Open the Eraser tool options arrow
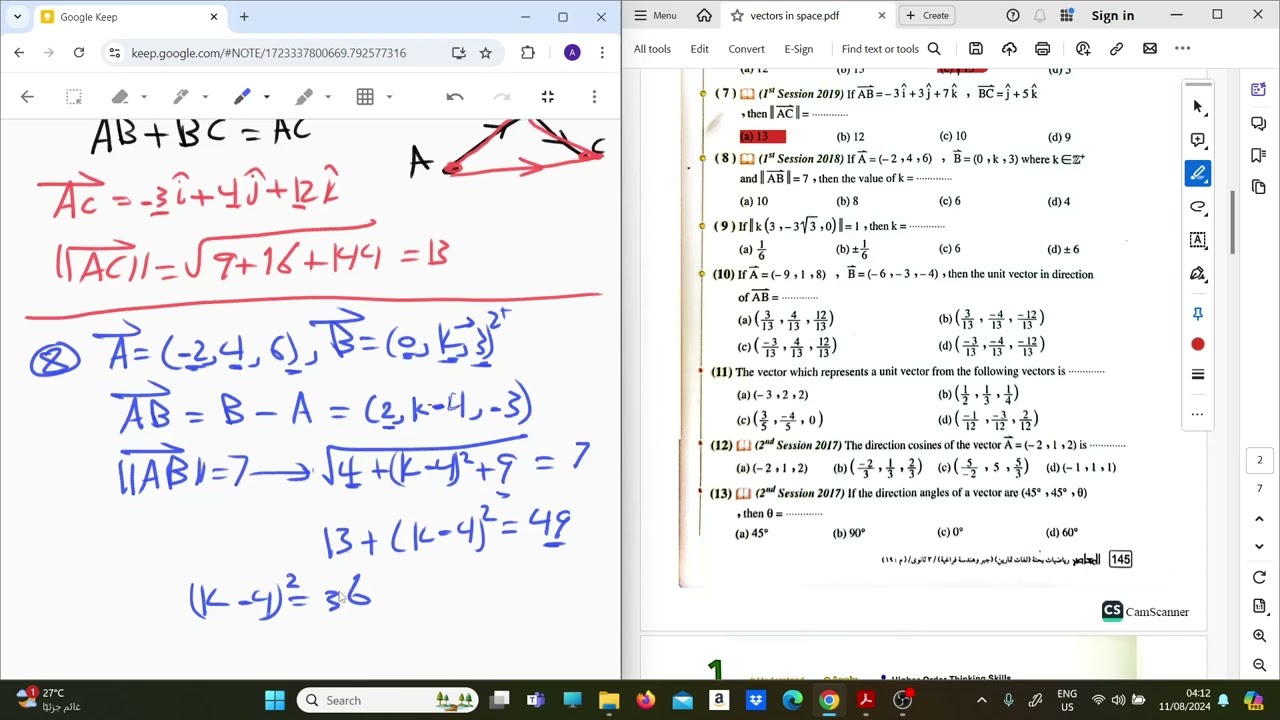This screenshot has width=1280, height=720. click(144, 97)
